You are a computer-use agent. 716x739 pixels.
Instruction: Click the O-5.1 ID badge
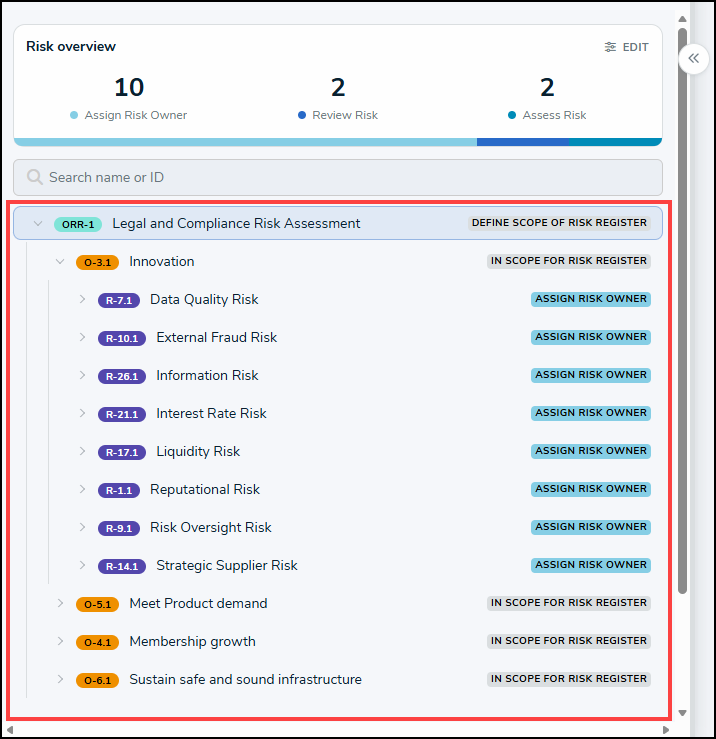(x=97, y=604)
